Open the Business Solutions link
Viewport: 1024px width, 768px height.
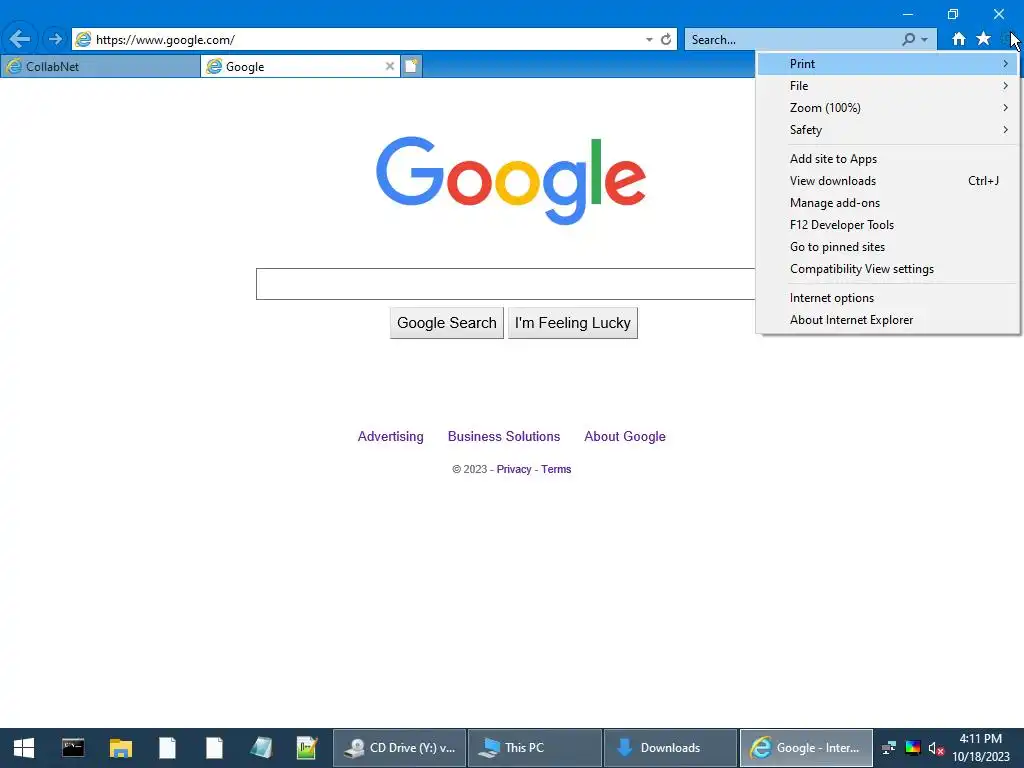504,436
